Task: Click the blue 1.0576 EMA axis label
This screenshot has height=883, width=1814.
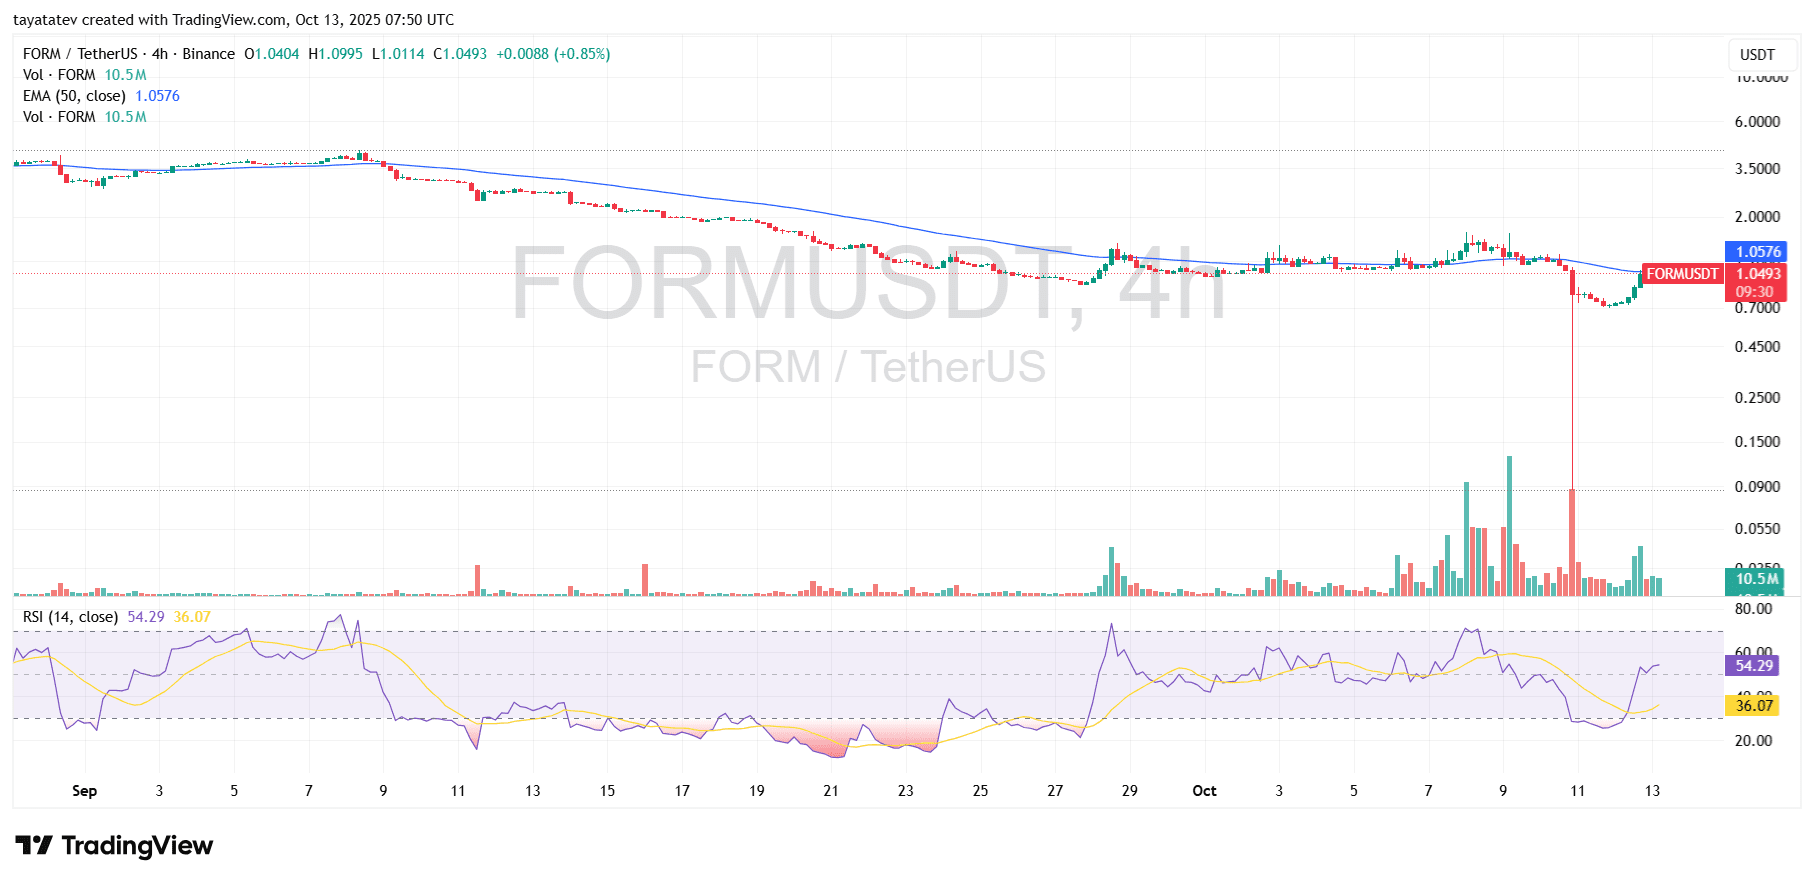Action: click(x=1757, y=252)
